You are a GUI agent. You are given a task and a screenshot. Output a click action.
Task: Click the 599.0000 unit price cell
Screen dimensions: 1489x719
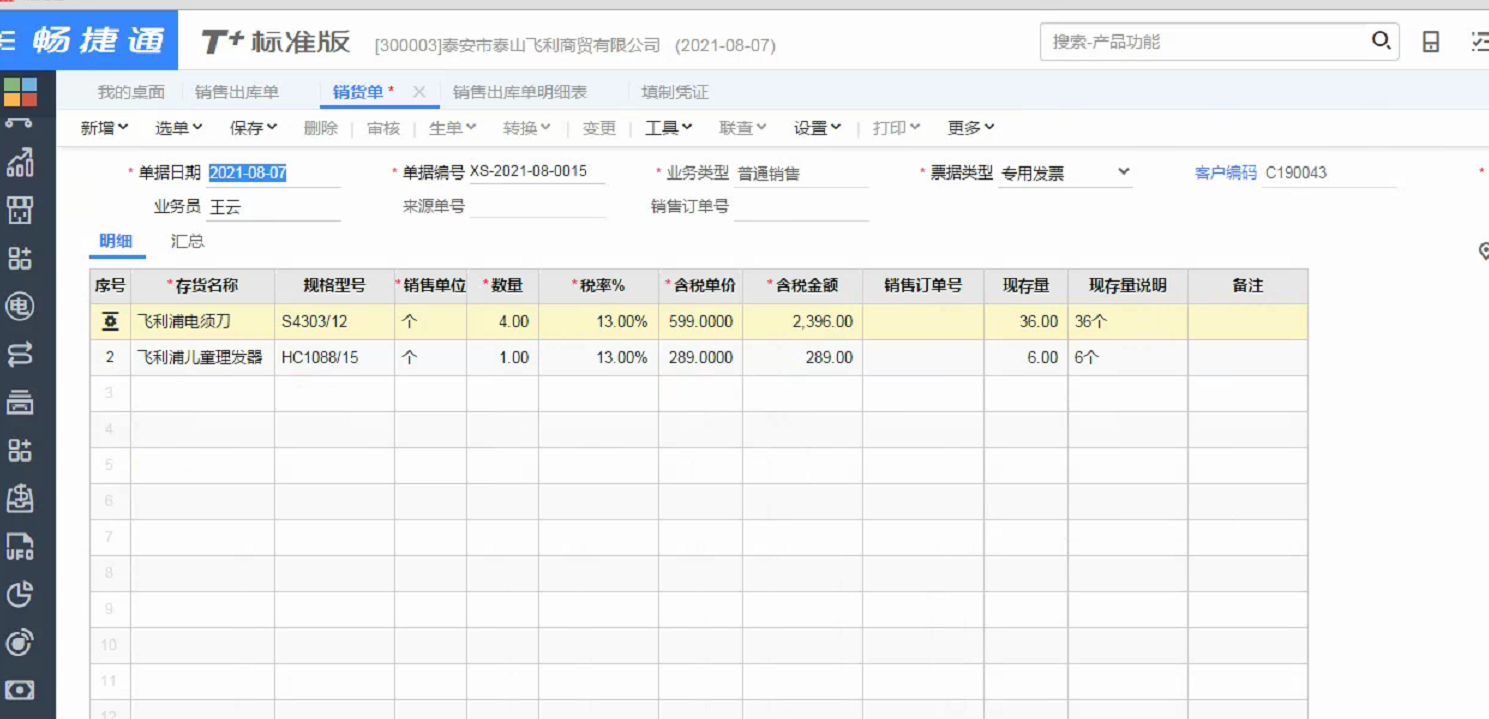coord(701,322)
